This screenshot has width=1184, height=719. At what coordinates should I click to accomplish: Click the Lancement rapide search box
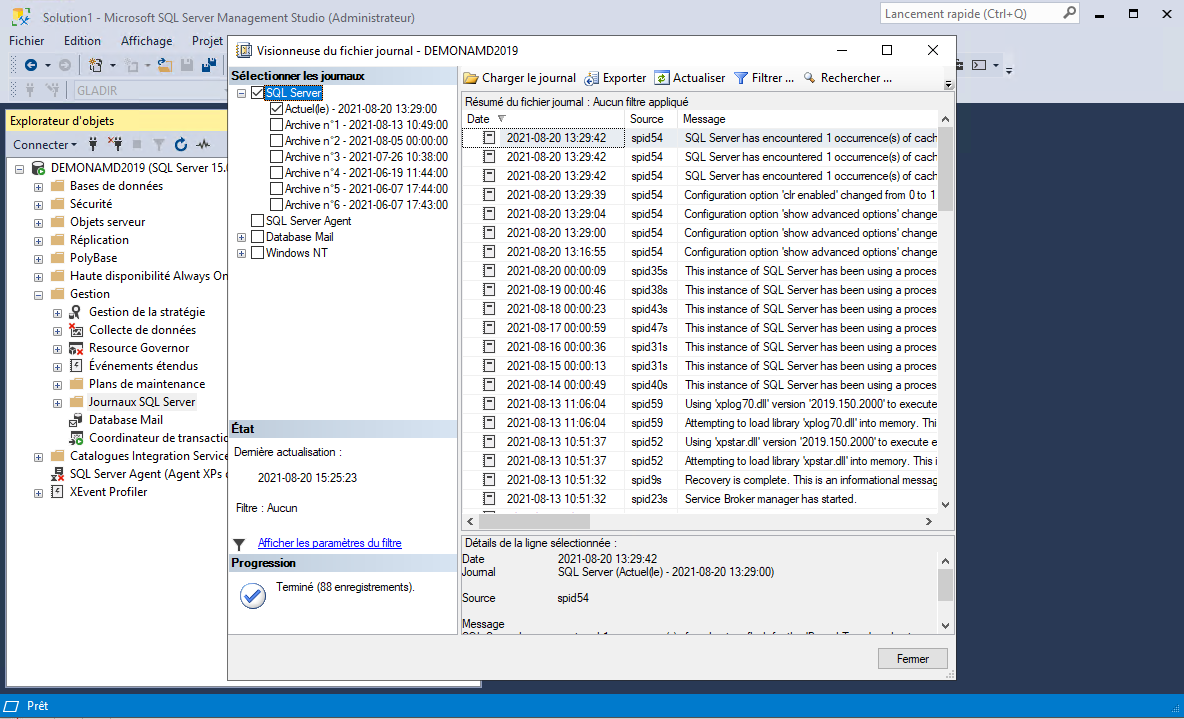click(x=970, y=14)
